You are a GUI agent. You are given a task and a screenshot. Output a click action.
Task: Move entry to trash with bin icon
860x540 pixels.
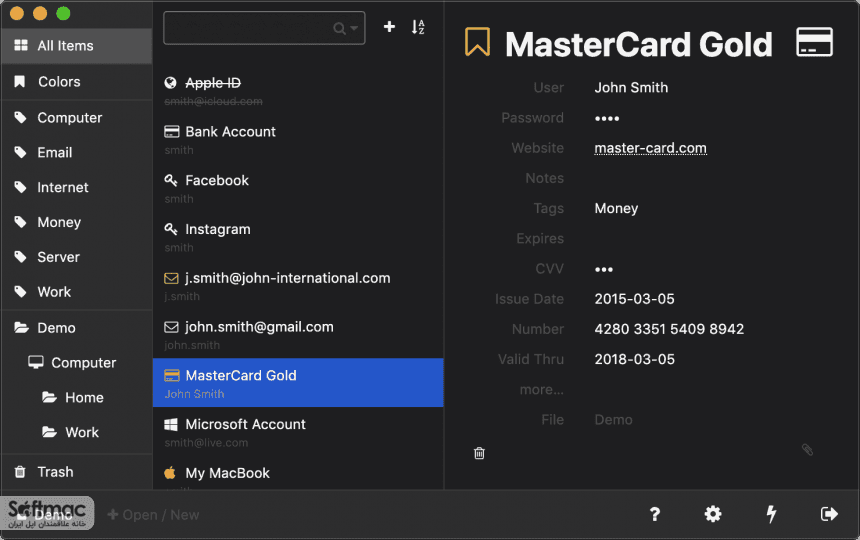(479, 453)
